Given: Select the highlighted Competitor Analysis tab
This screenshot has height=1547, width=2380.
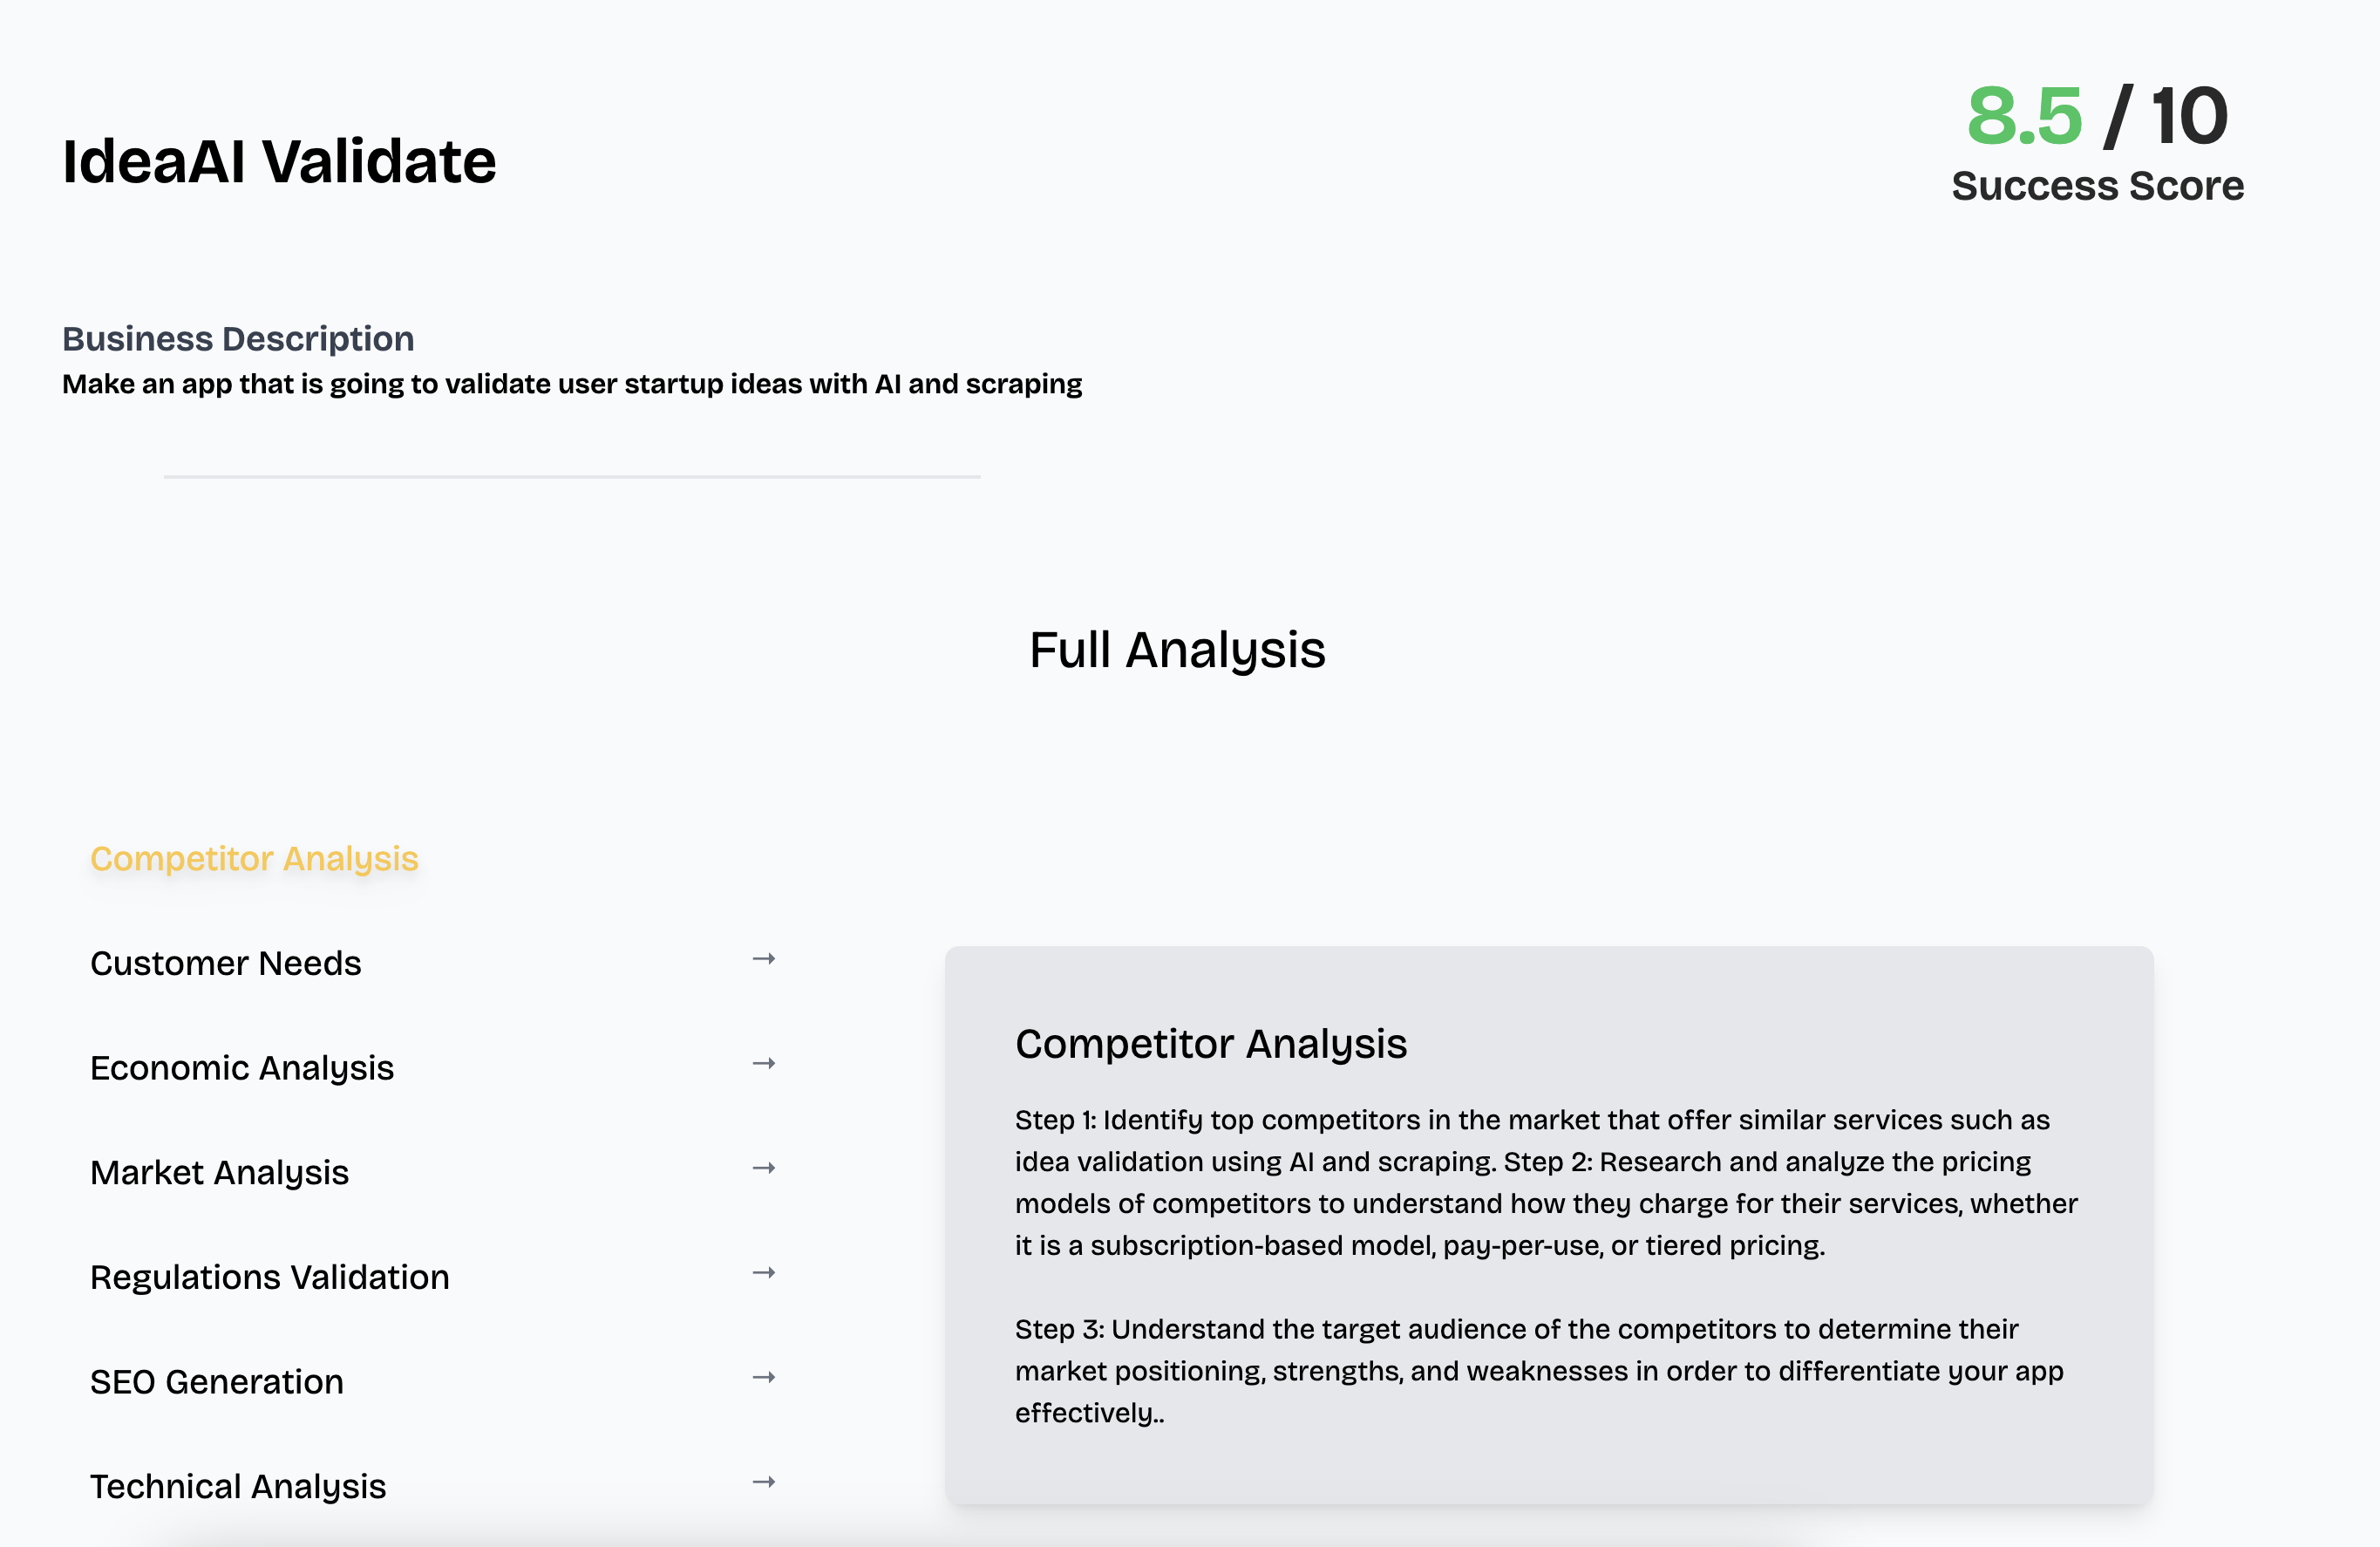Looking at the screenshot, I should pyautogui.click(x=254, y=859).
